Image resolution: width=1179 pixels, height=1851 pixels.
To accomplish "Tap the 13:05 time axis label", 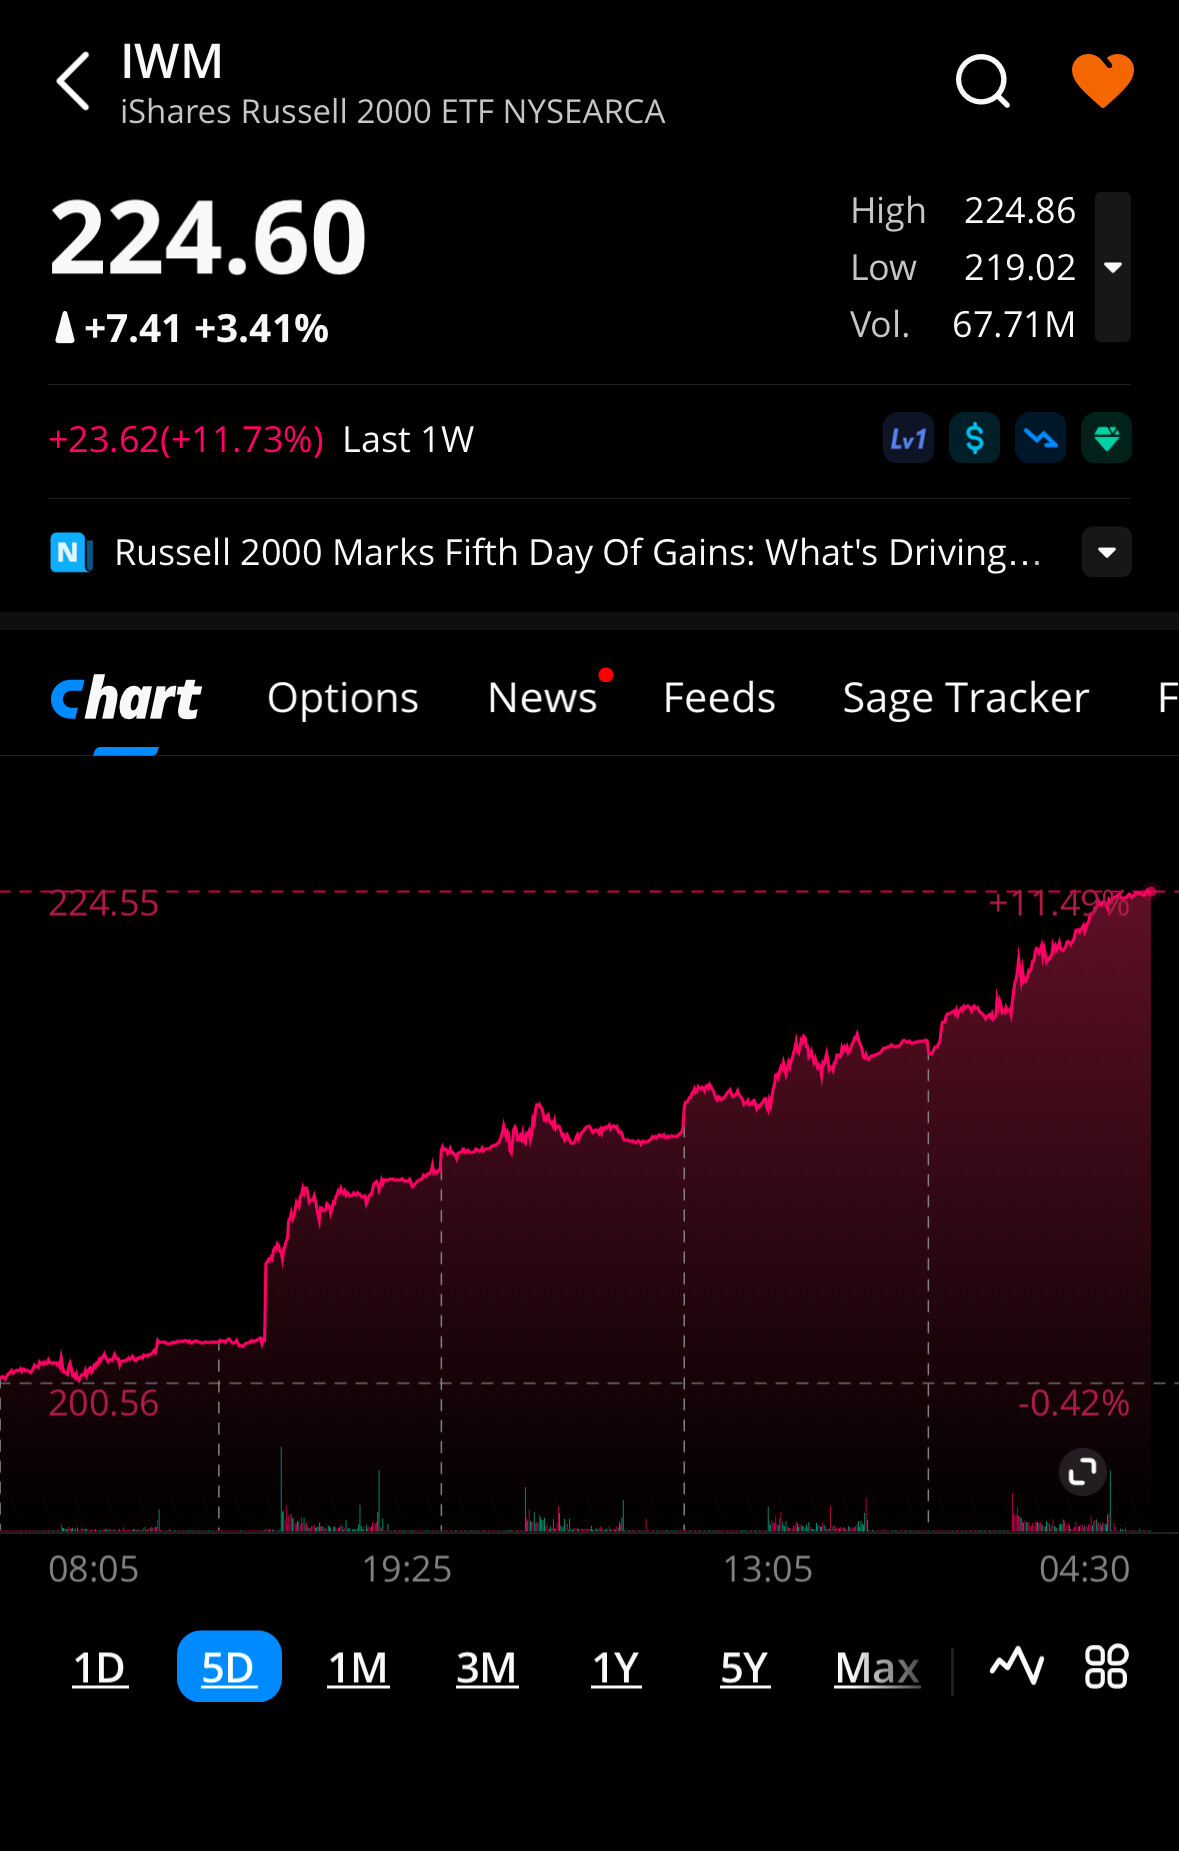I will coord(767,1569).
